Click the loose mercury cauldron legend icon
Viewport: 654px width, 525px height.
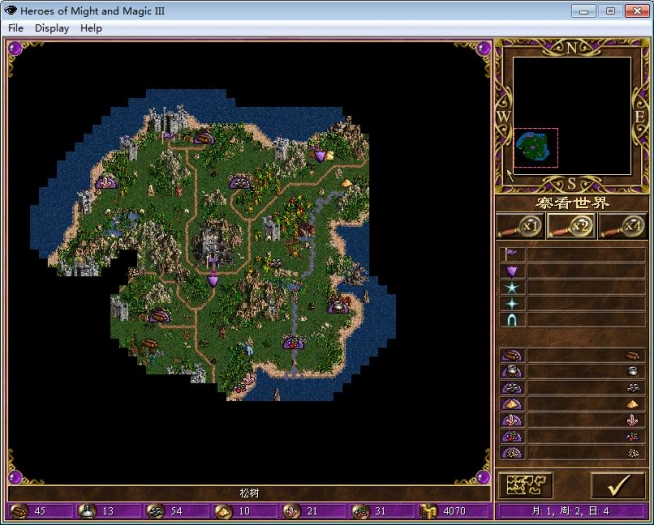(633, 372)
